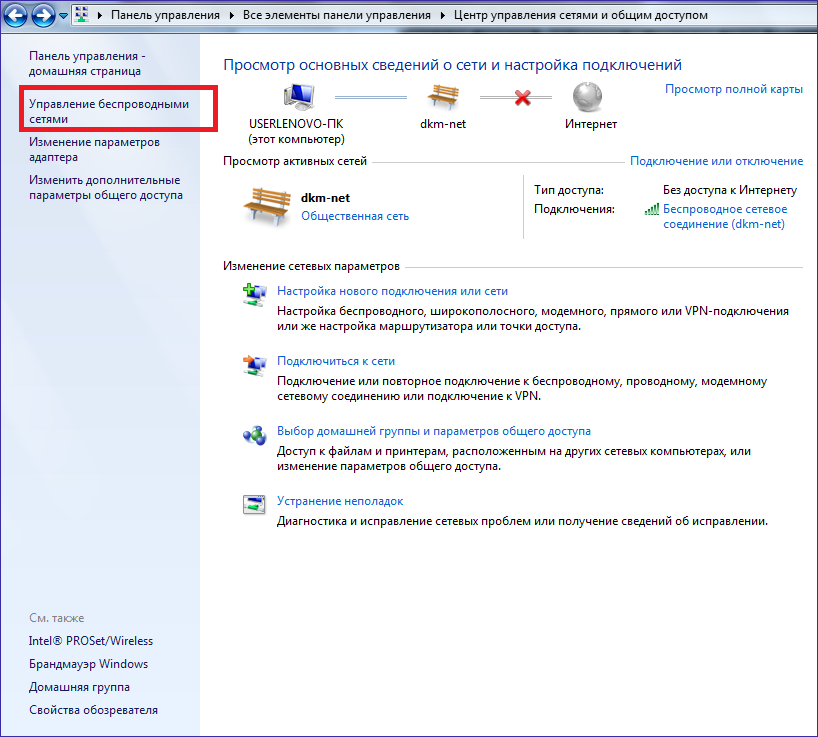Click the homegroup sharing options icon
Screen dimensions: 818x737
pos(253,435)
